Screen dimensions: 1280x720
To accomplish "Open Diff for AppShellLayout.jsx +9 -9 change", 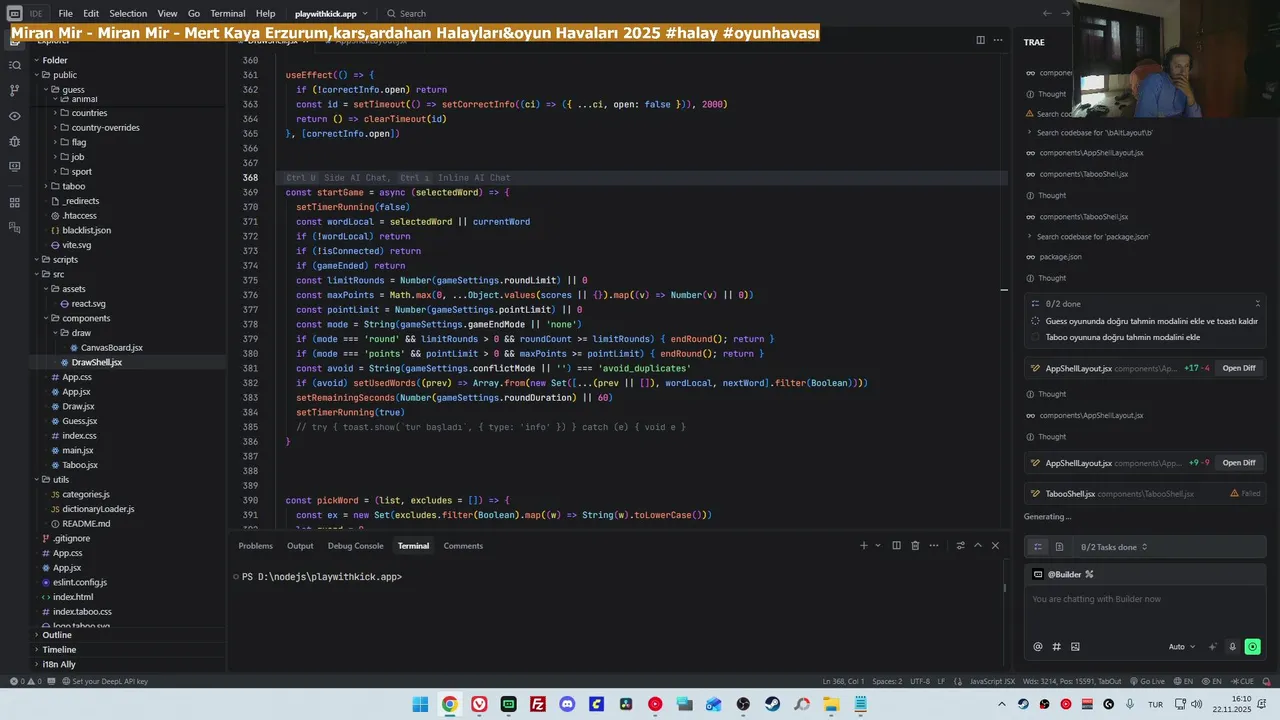I will click(x=1239, y=463).
